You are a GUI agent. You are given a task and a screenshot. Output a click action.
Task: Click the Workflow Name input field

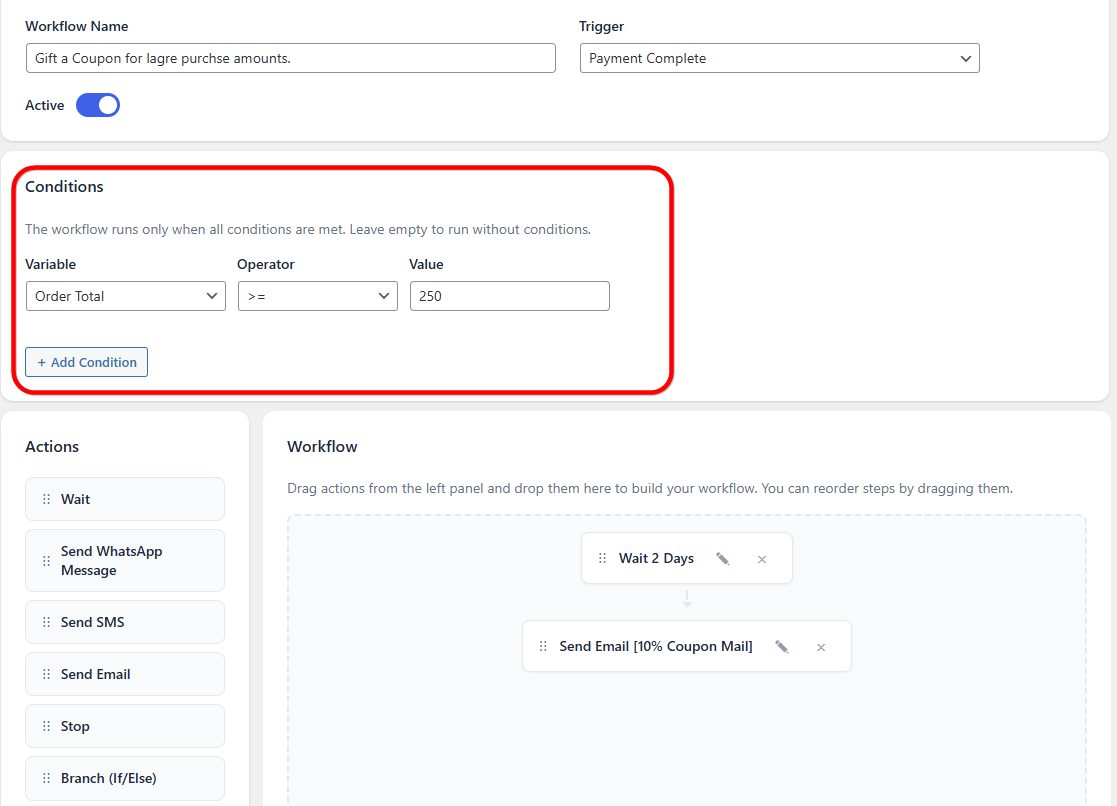291,58
